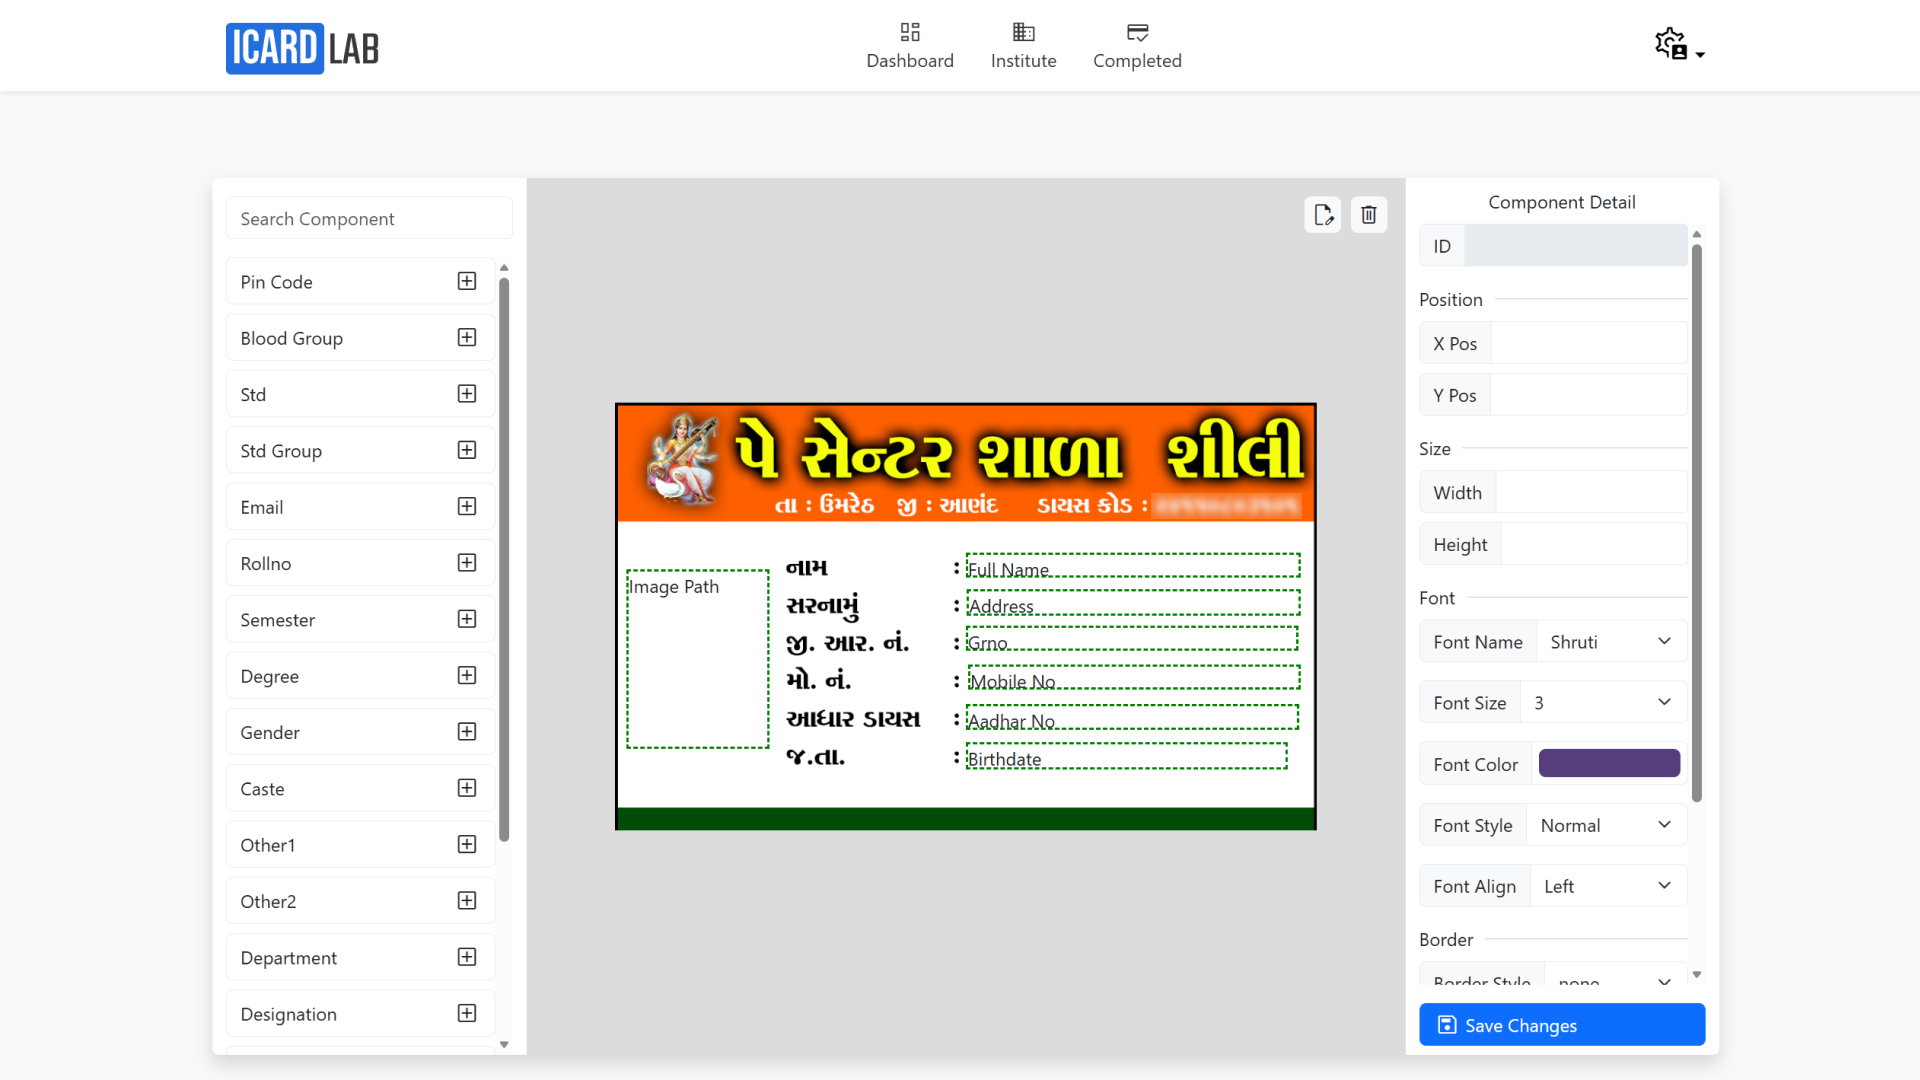Select the Grno field on card
The width and height of the screenshot is (1920, 1080).
tap(1132, 639)
